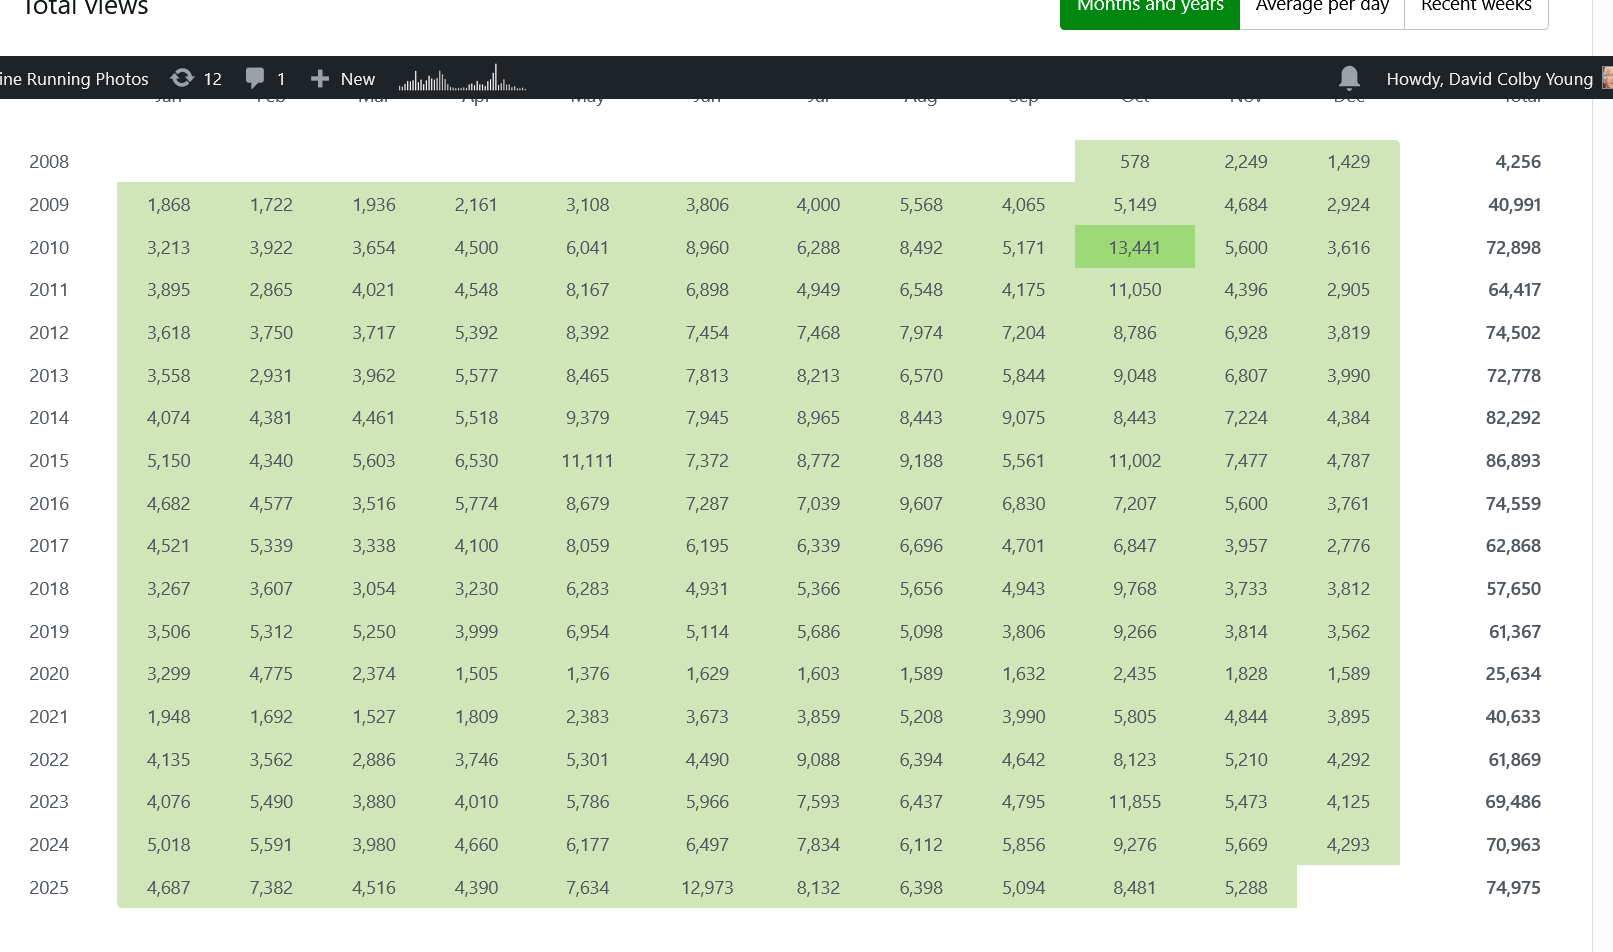Screen dimensions: 1613x952
Task: Click the 2025 year row label
Action: click(49, 888)
